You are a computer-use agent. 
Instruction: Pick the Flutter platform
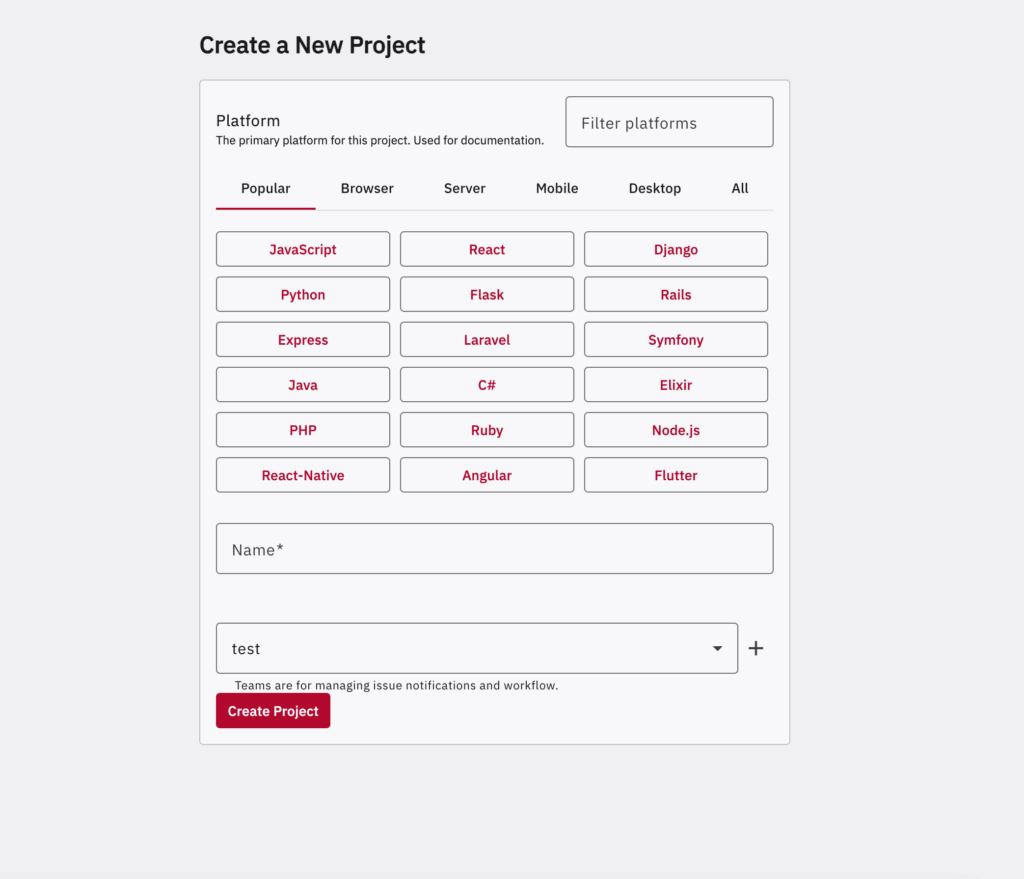pyautogui.click(x=676, y=475)
